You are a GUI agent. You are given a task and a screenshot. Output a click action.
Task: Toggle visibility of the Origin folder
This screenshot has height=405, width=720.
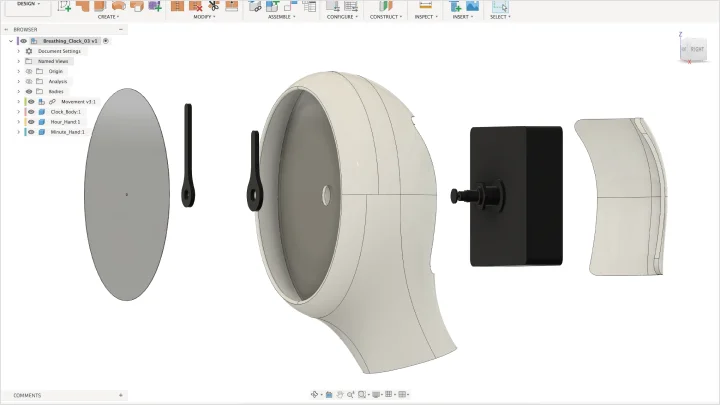pos(29,71)
